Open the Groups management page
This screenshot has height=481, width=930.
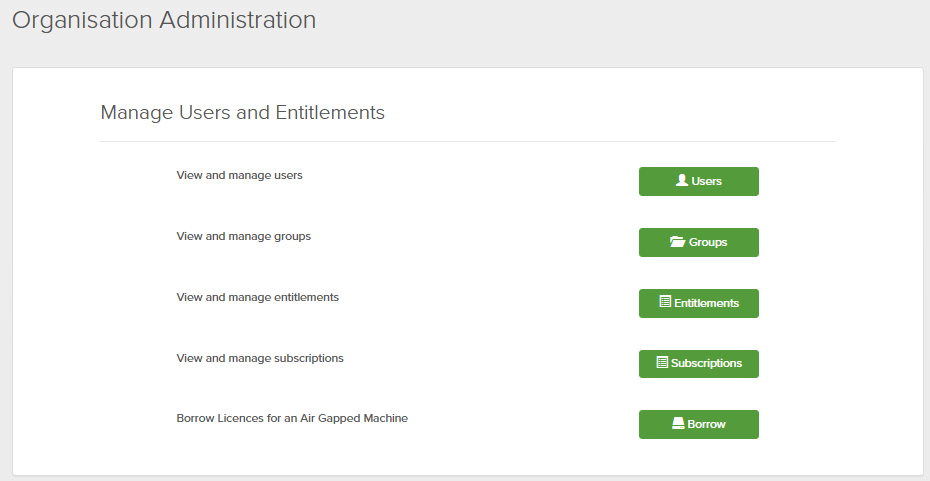coord(699,242)
